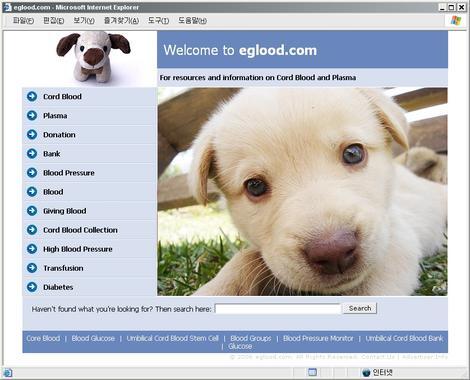Click into the search text field
The image size is (470, 380).
pos(278,309)
